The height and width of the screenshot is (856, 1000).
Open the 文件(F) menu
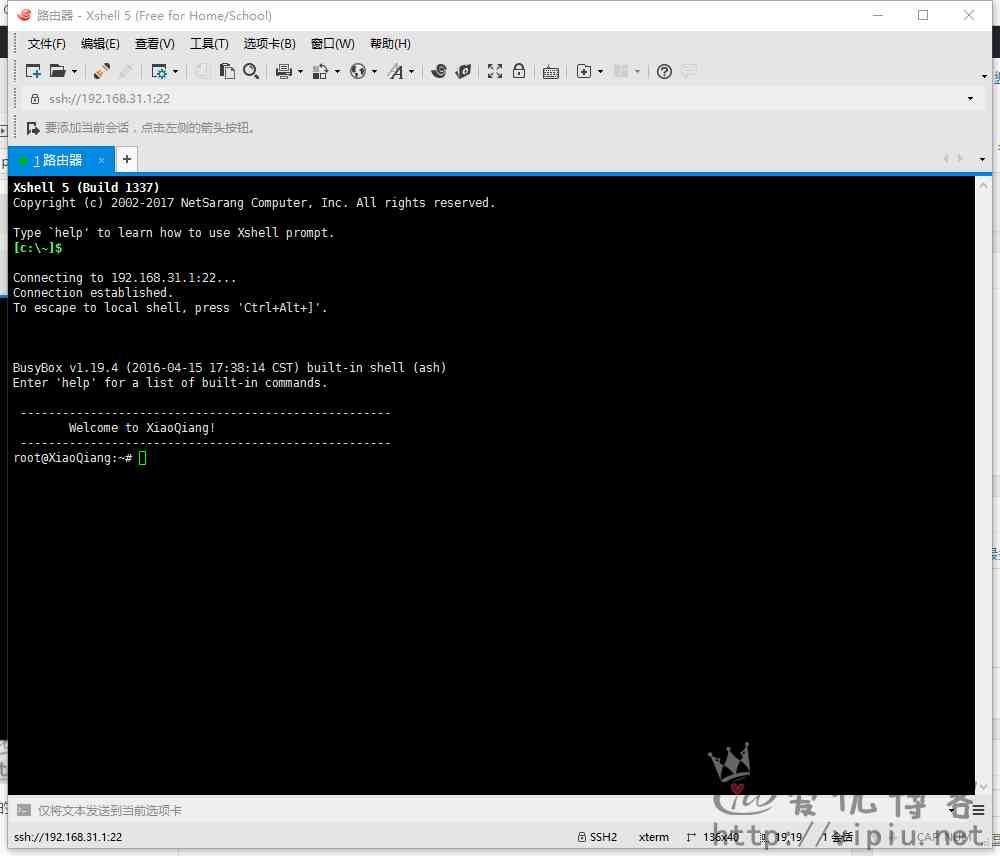(46, 43)
